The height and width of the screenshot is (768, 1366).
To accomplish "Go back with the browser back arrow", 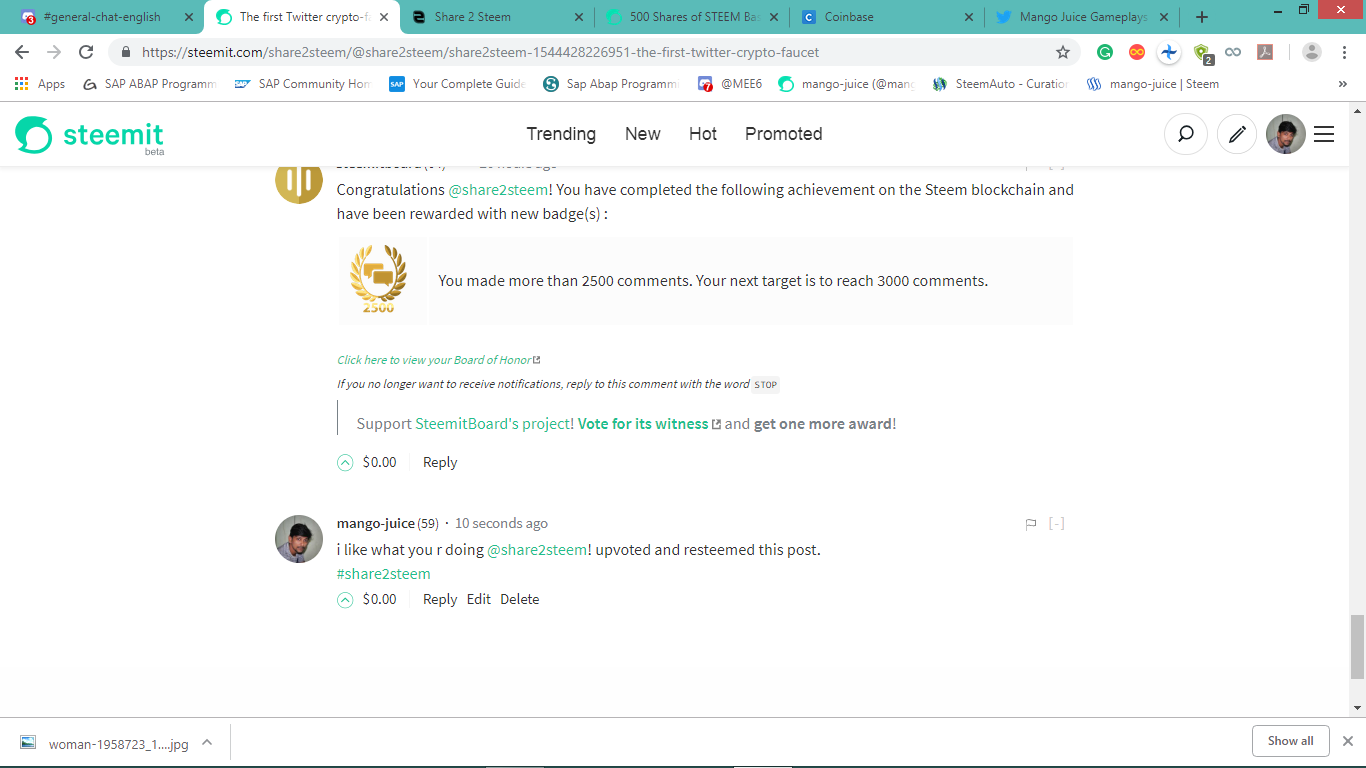I will [22, 52].
